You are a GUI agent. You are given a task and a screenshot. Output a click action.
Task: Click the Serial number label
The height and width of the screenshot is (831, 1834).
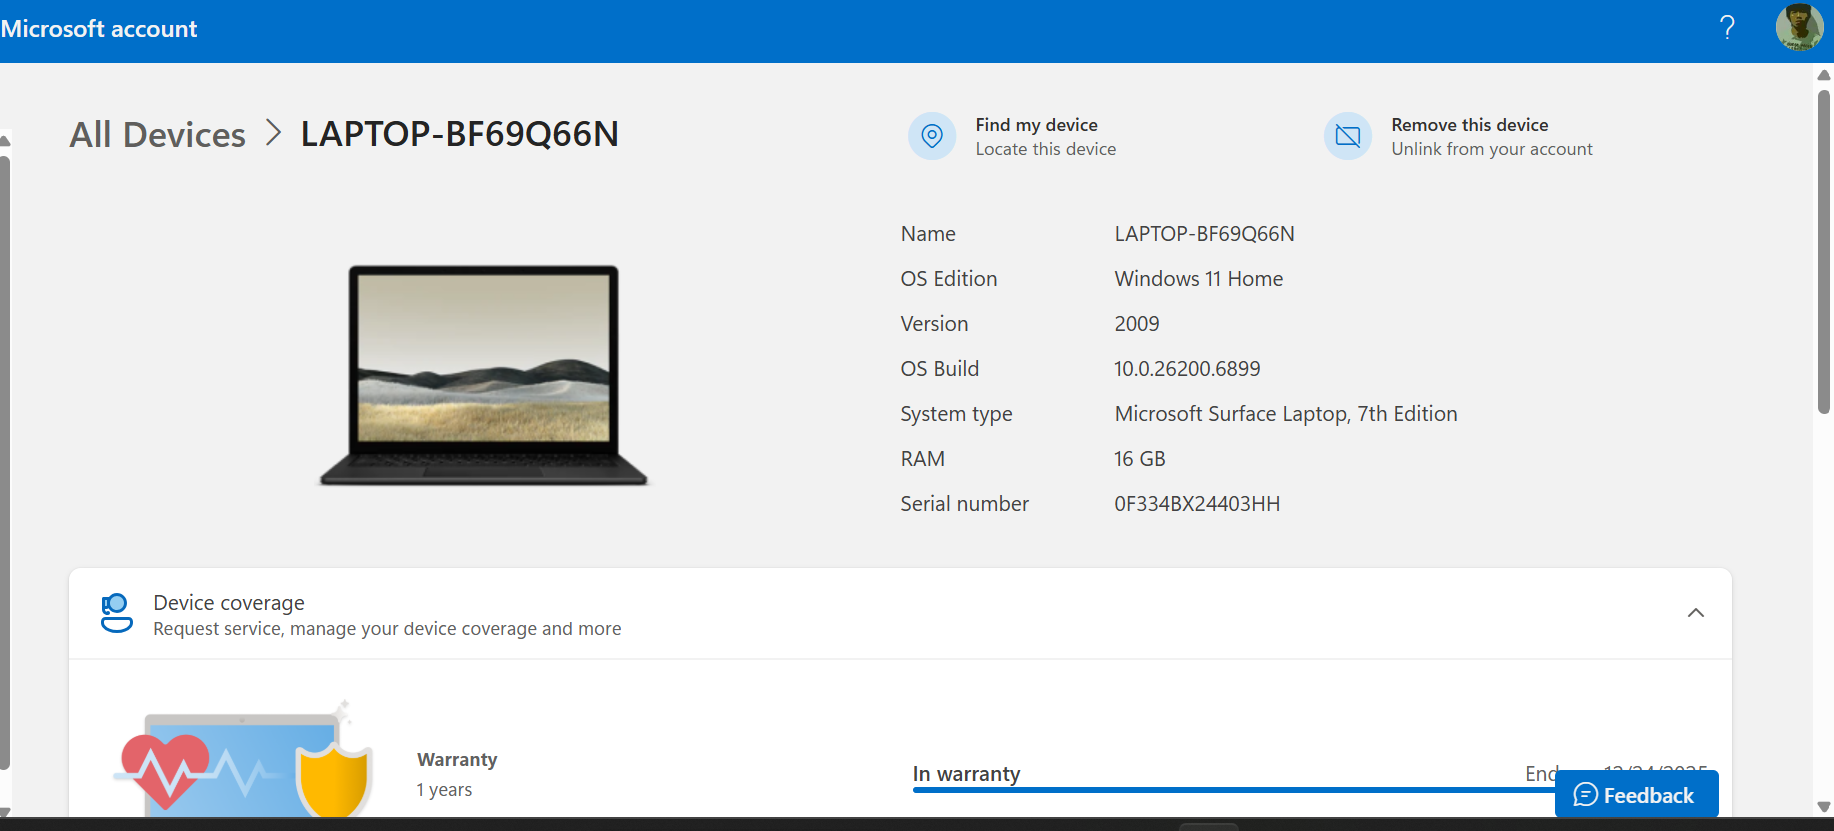point(964,504)
